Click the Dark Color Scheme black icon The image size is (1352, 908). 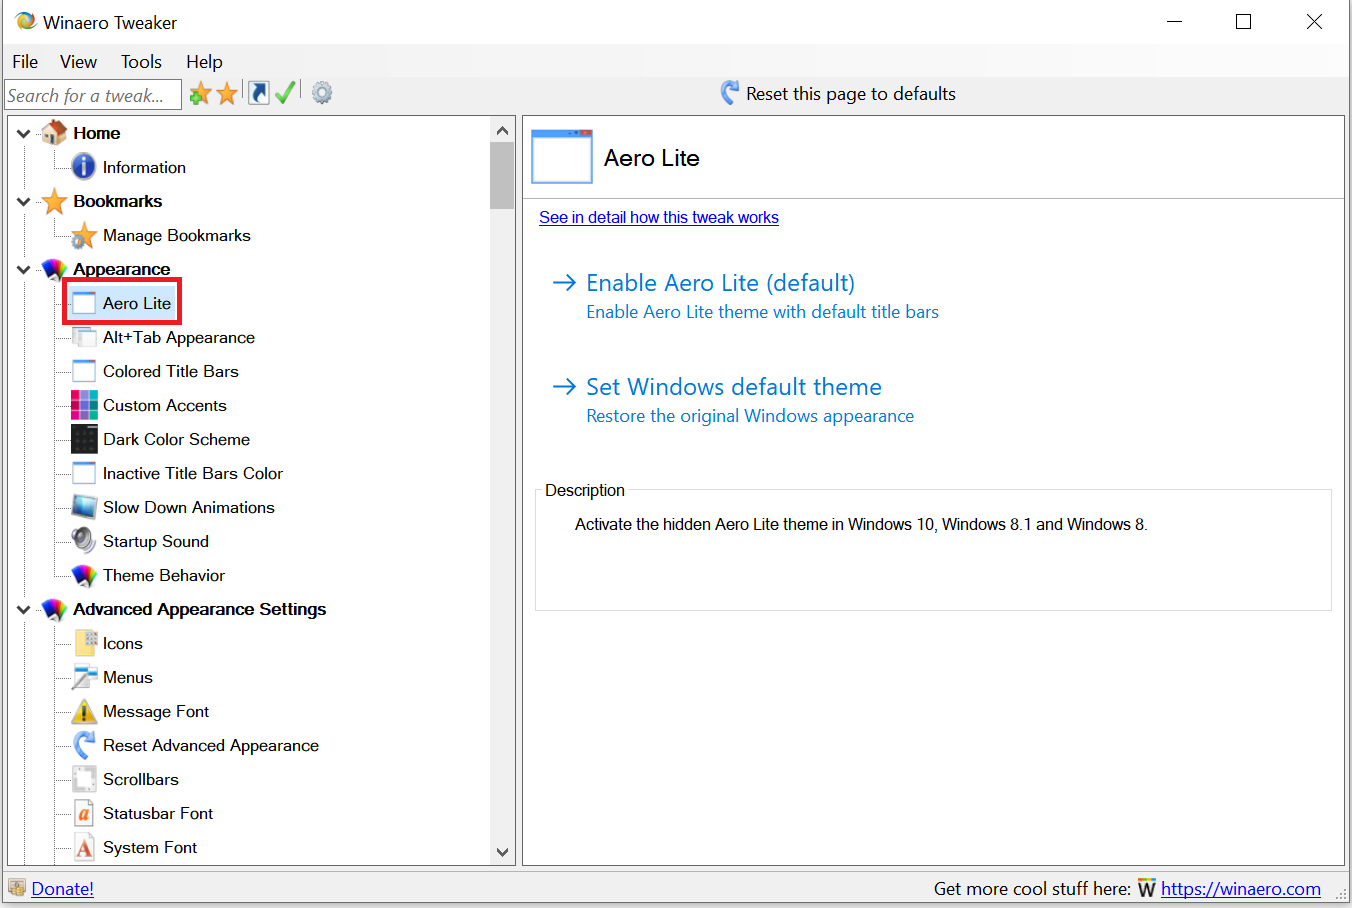(x=84, y=439)
